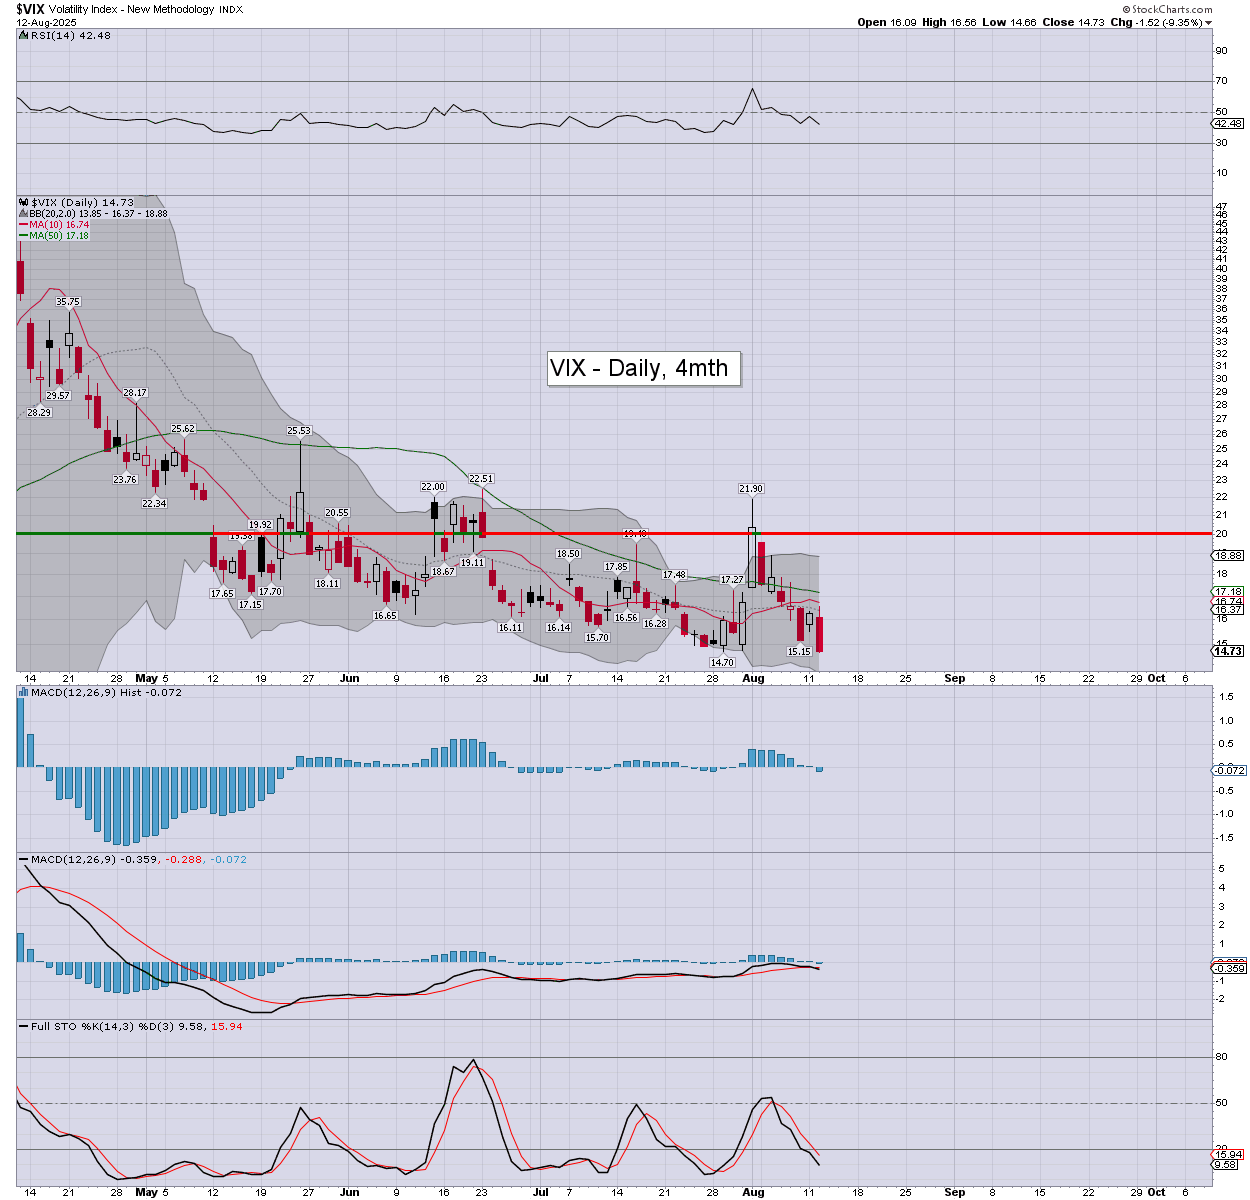
Task: Click the 42.48 RSI value tag
Action: [x=1228, y=123]
